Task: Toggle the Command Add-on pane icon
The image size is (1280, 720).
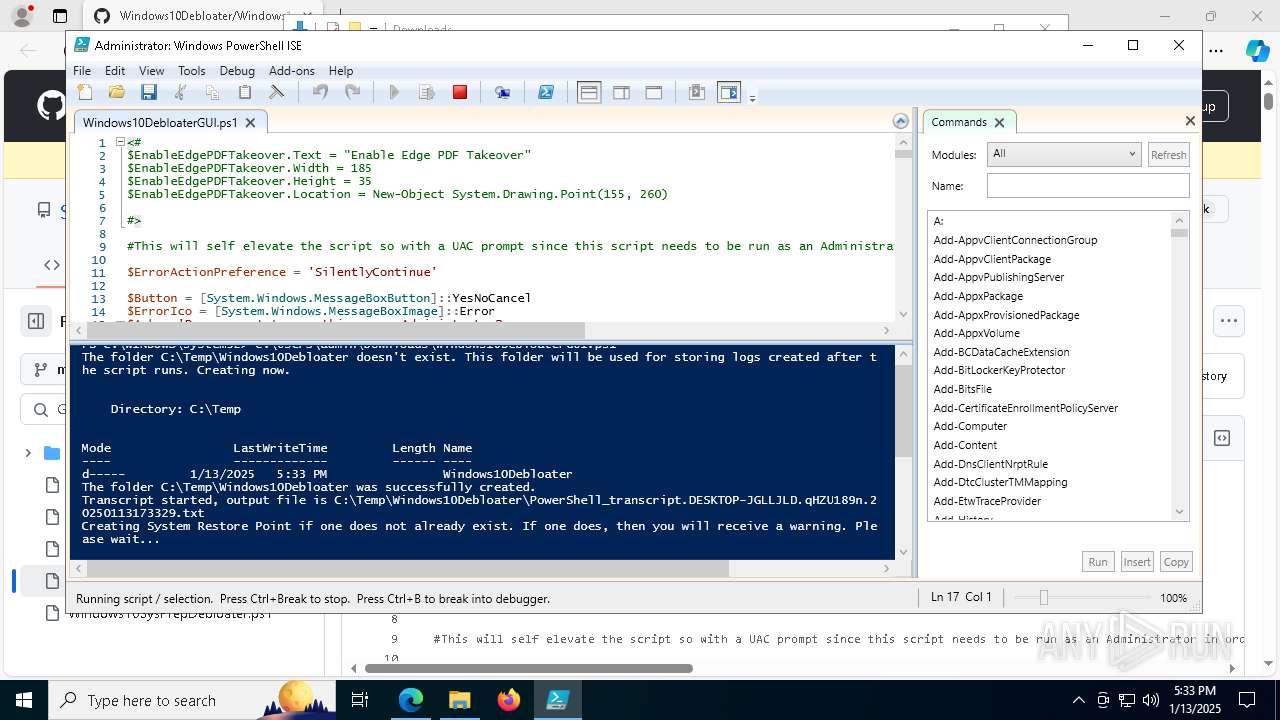Action: 729,92
